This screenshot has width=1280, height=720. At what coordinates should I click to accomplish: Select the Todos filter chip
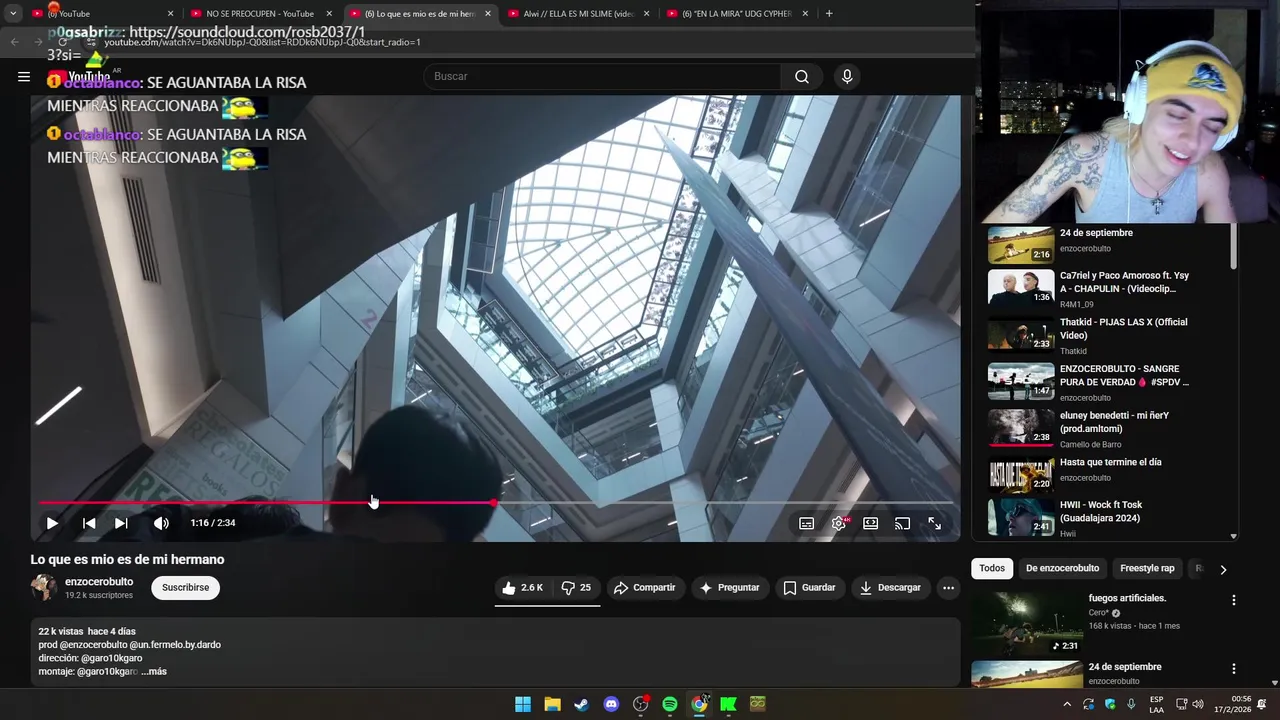pos(992,568)
